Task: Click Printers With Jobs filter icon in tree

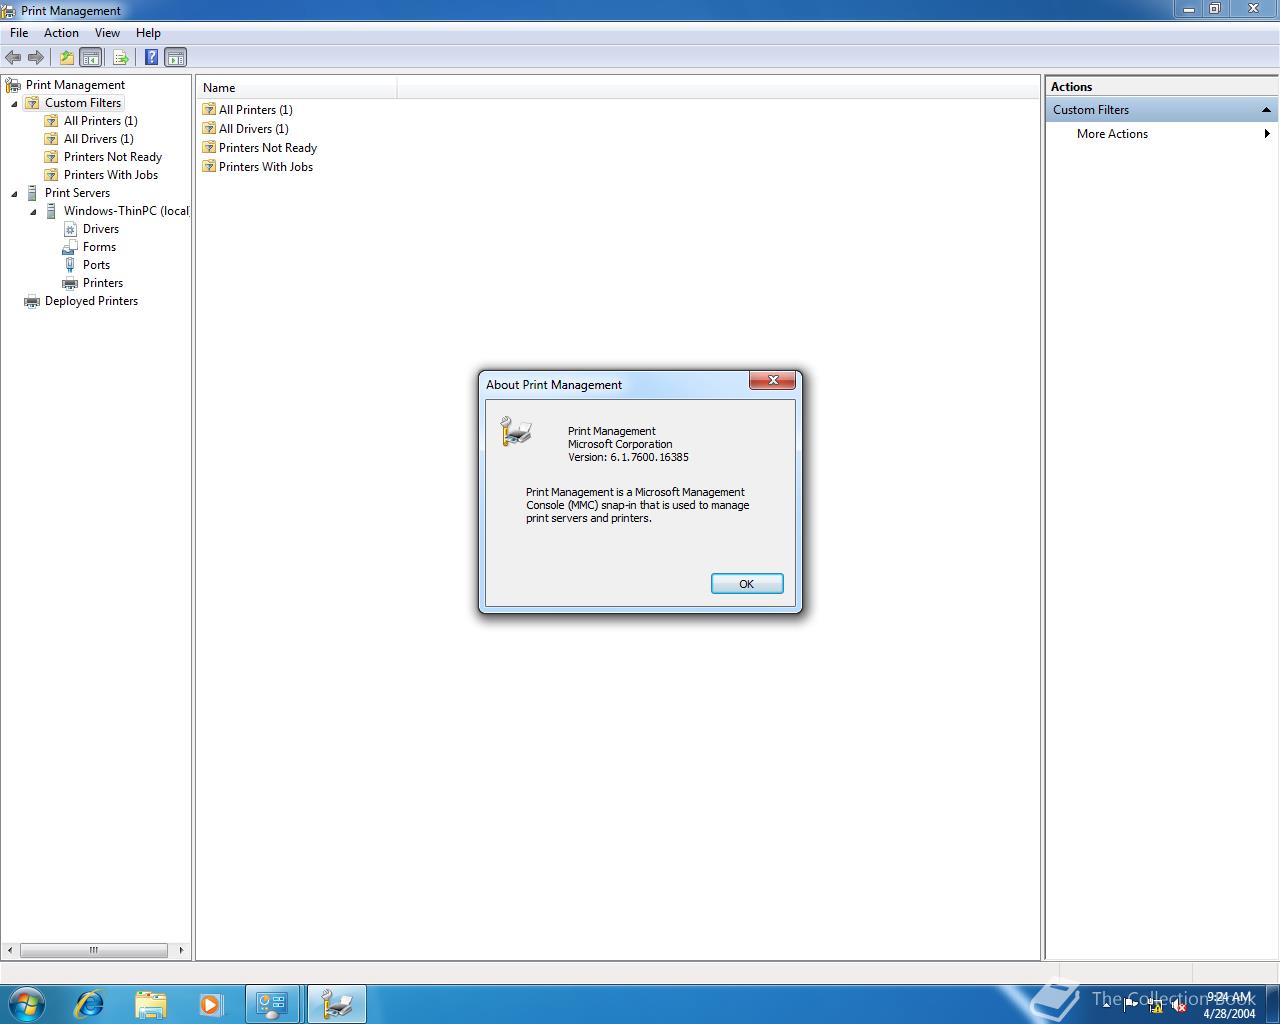Action: 51,175
